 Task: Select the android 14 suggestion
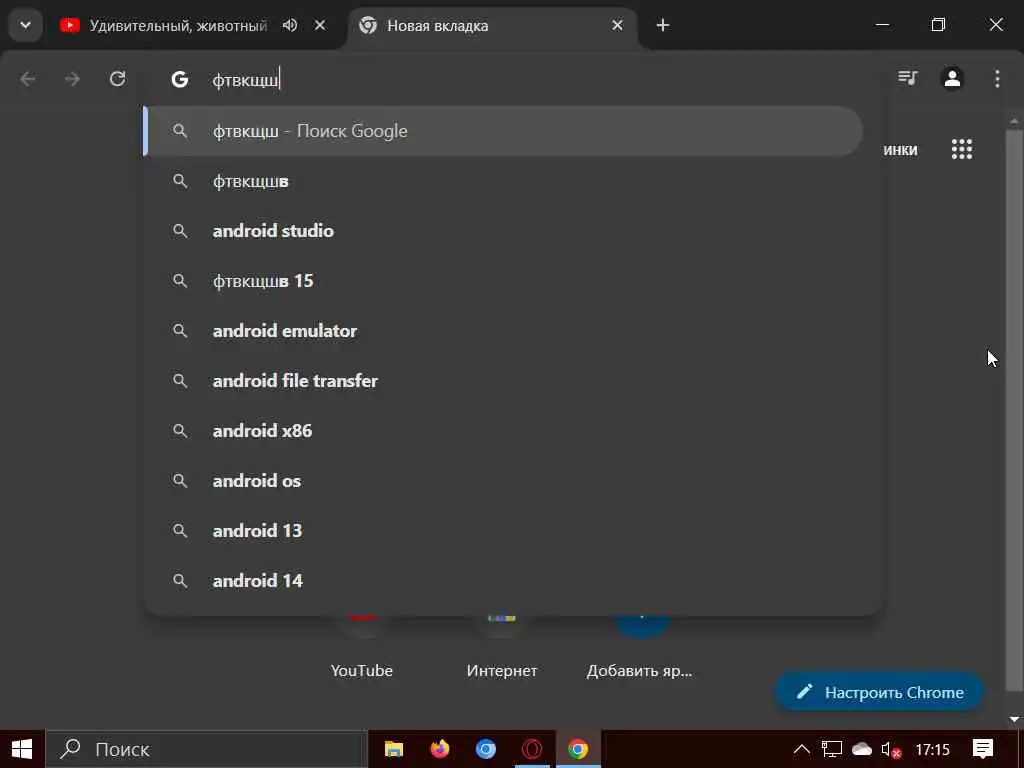point(503,581)
